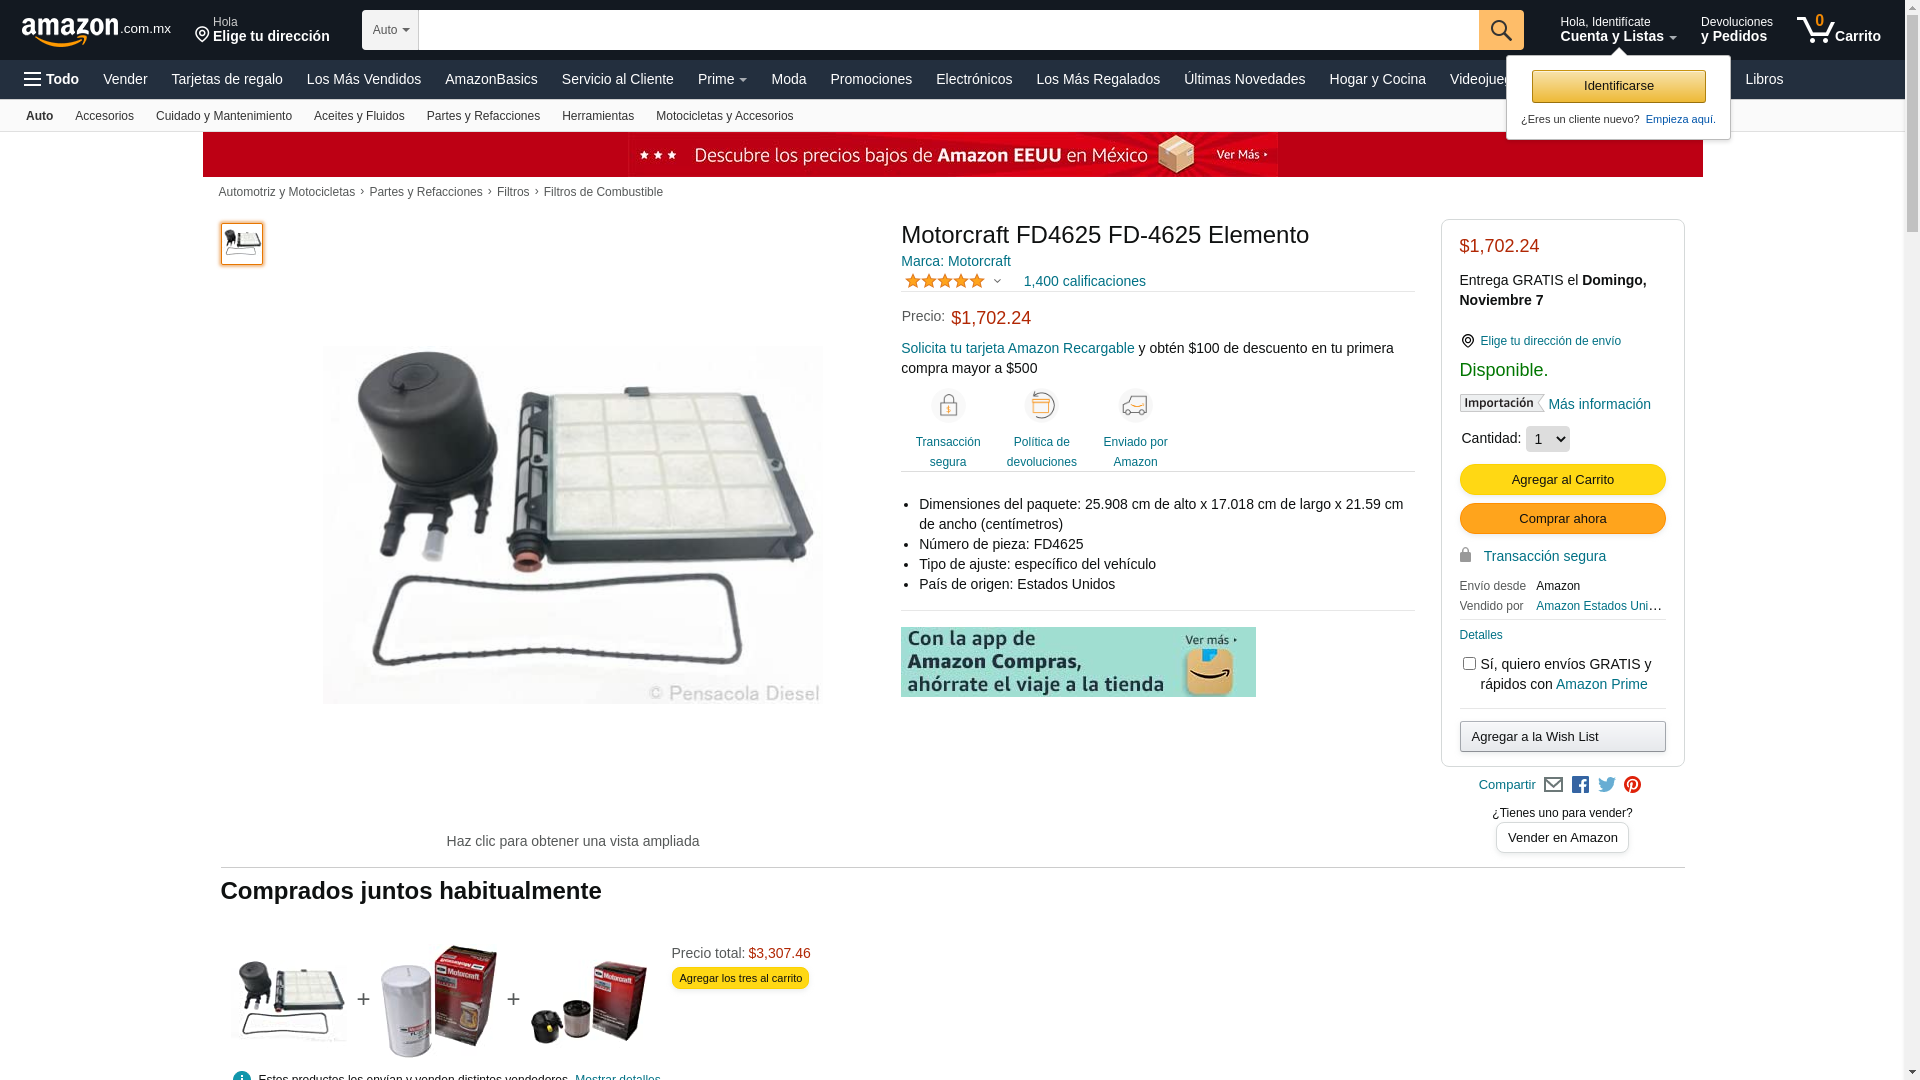This screenshot has width=1920, height=1080.
Task: Click the Amazon.com.mx logo
Action: coord(96,31)
